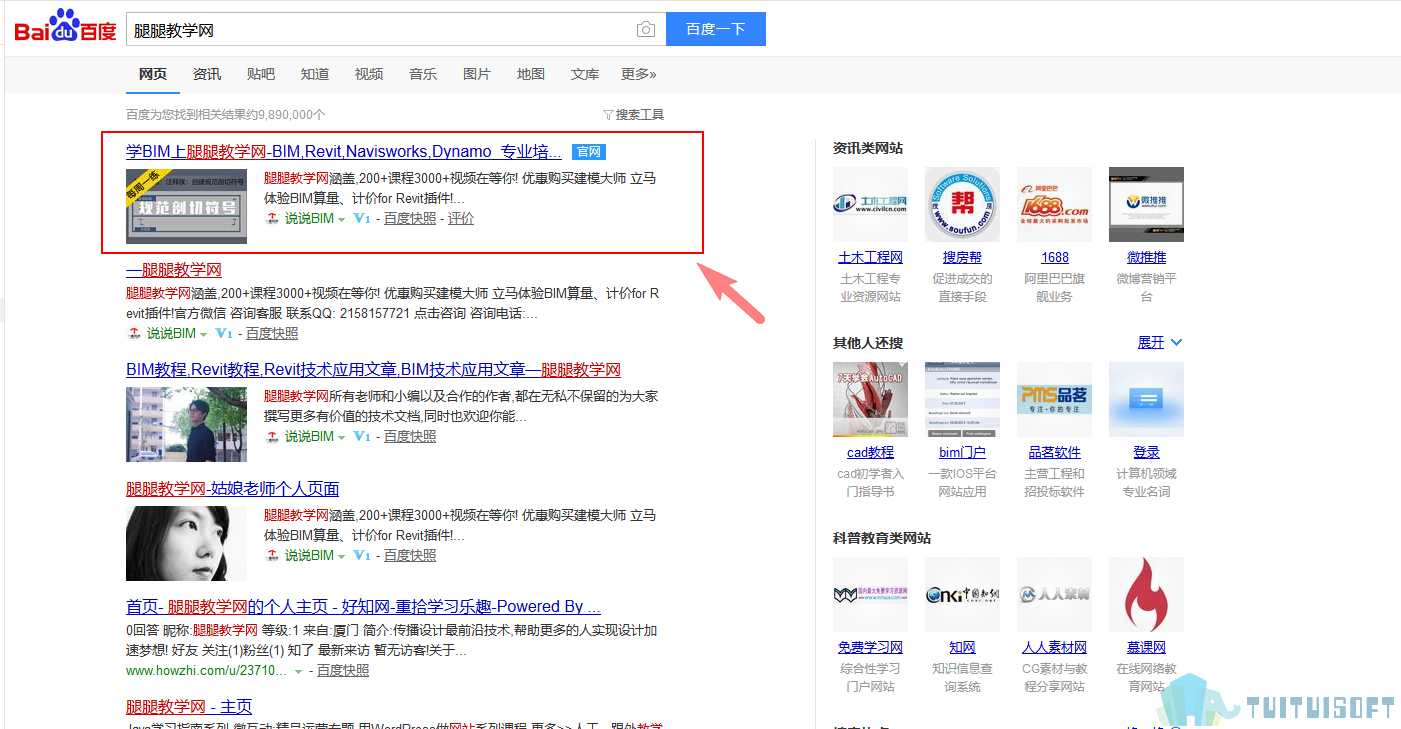Open 腿腿教学网-姑娘老师个人页面 link

[232, 489]
